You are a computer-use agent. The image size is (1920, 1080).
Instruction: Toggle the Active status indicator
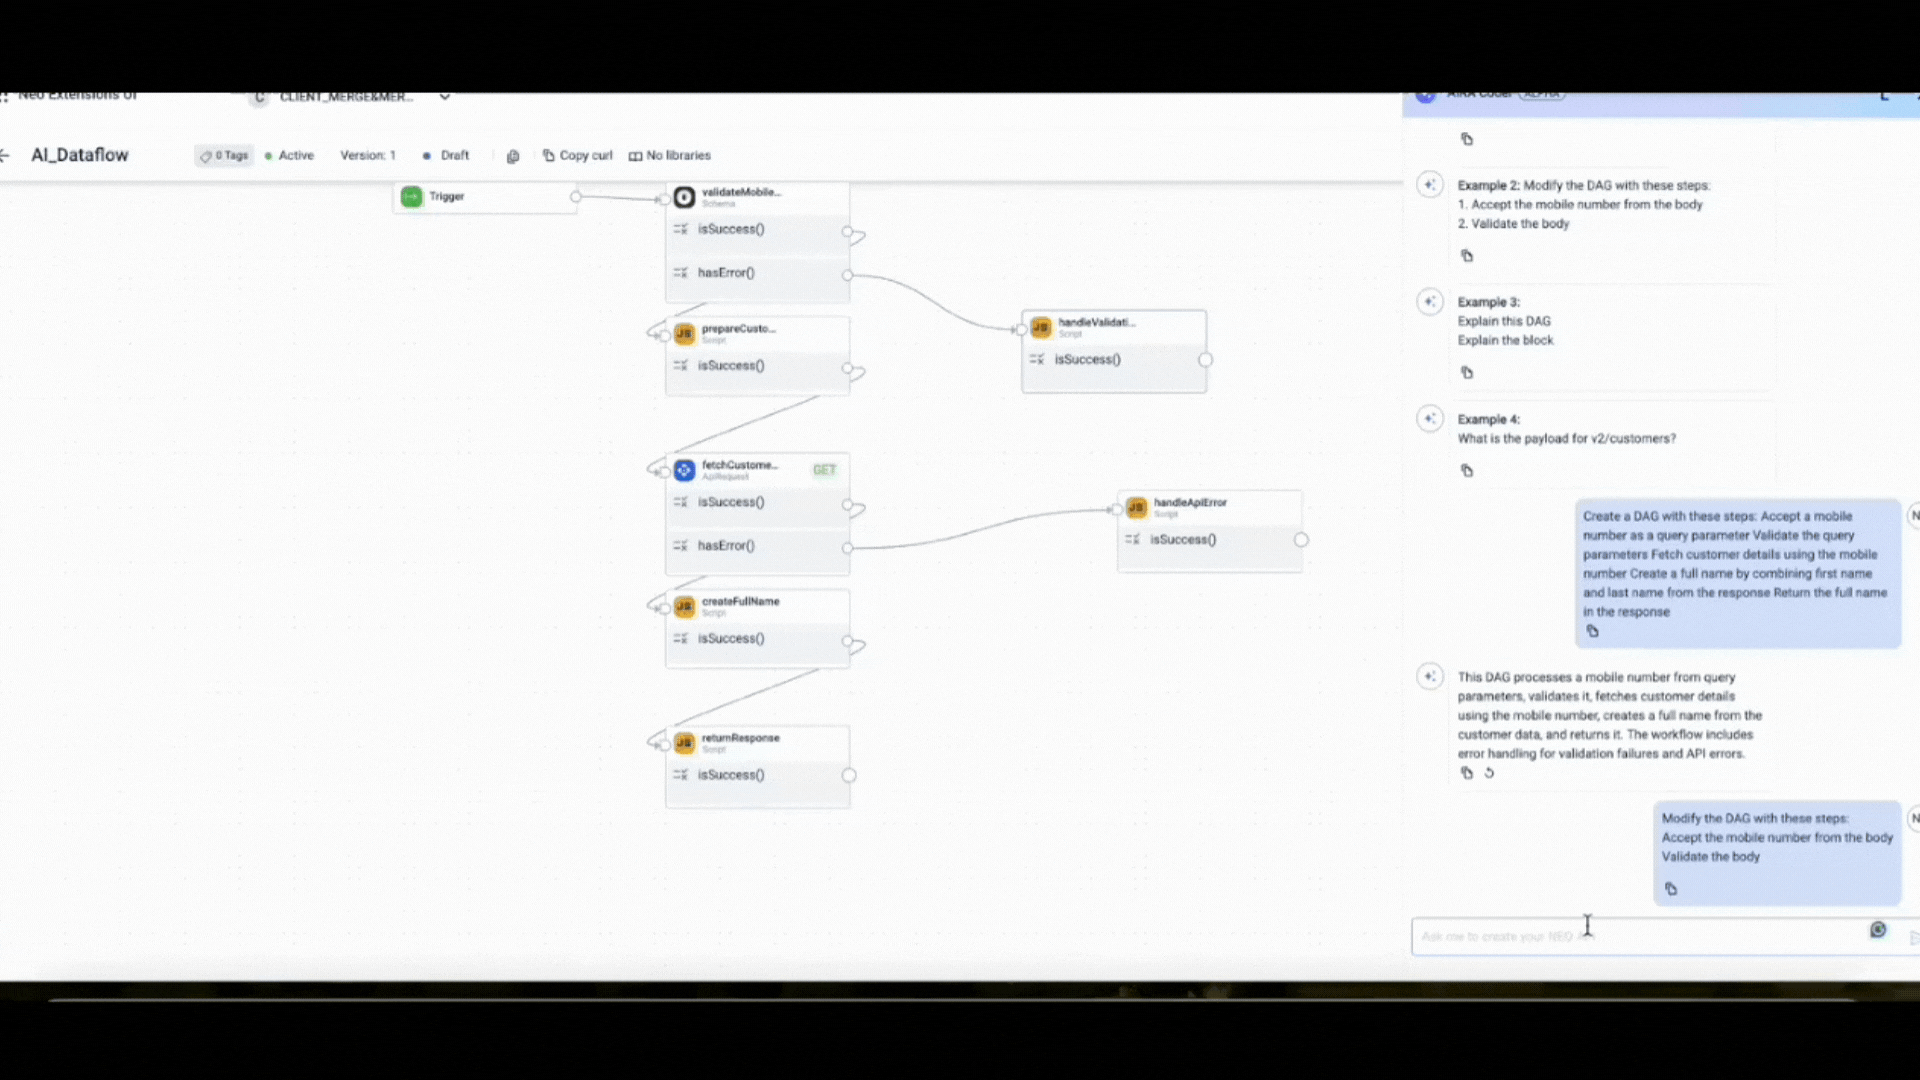(x=289, y=156)
